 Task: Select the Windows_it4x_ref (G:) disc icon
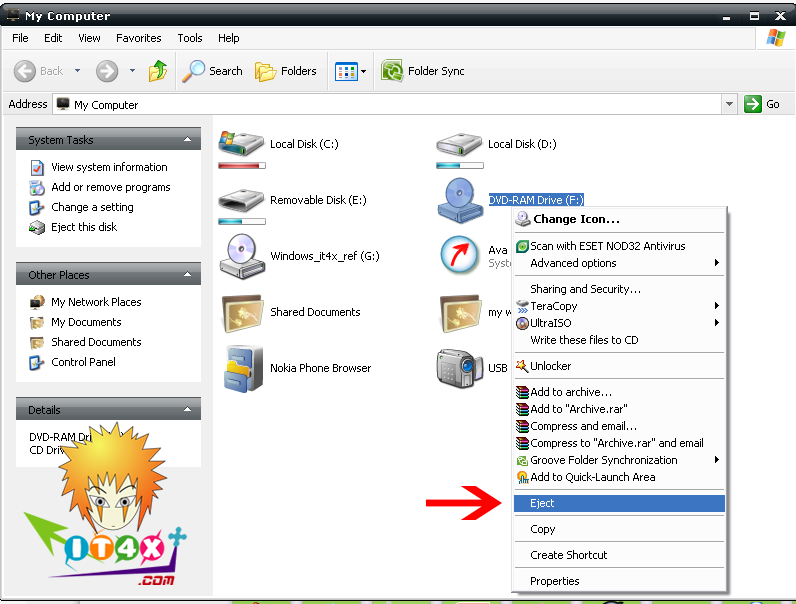(x=241, y=255)
